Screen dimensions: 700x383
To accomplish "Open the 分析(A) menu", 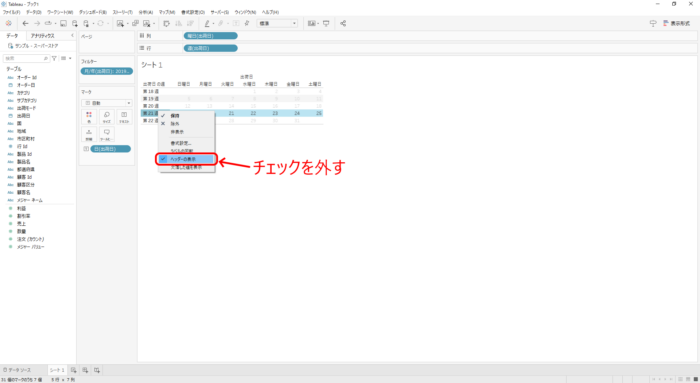I will tap(146, 12).
